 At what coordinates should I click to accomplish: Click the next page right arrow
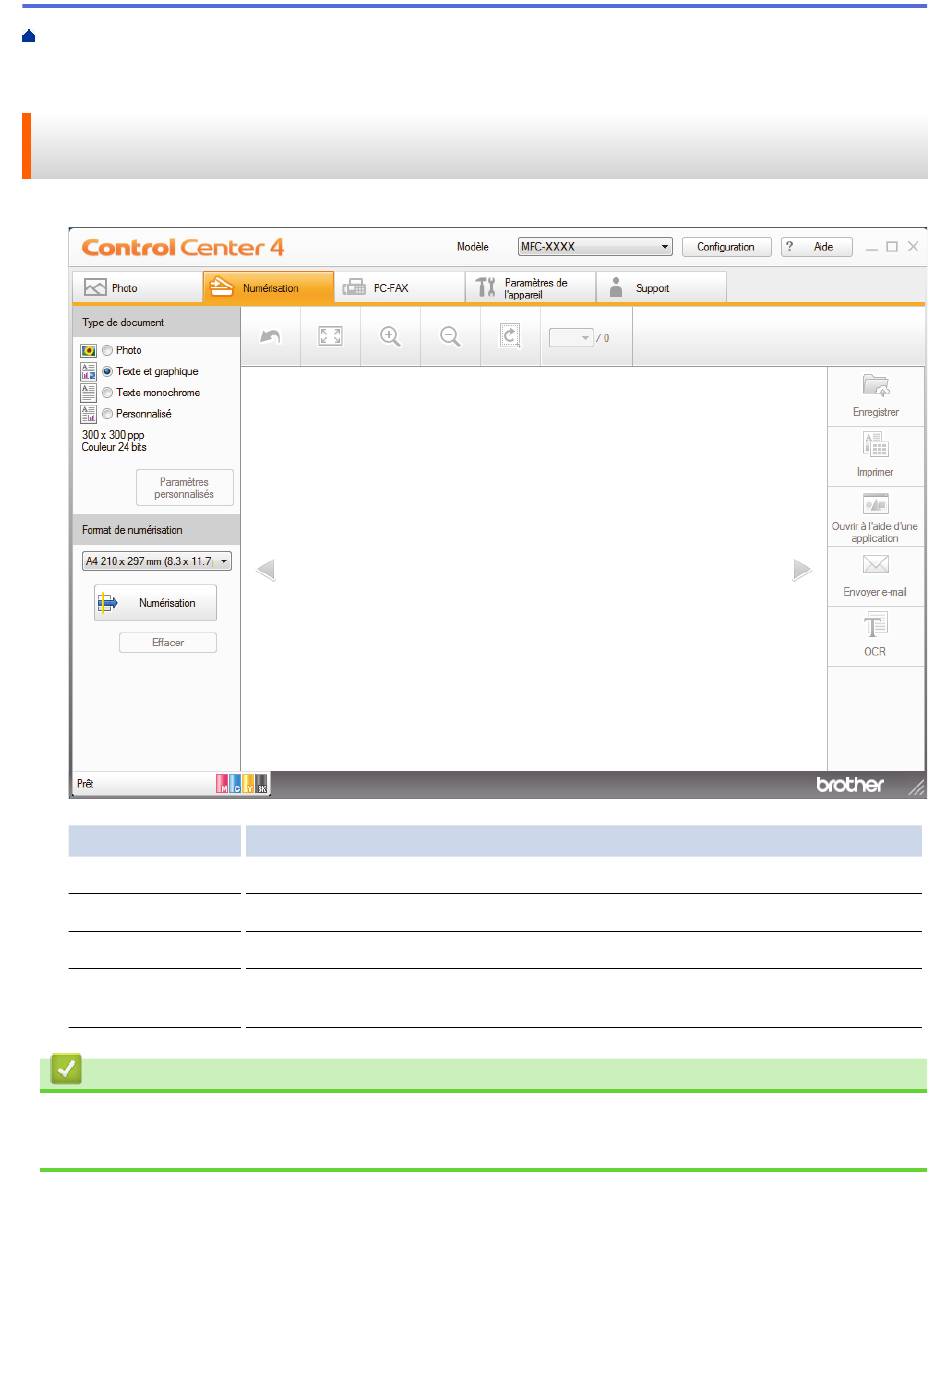(802, 570)
